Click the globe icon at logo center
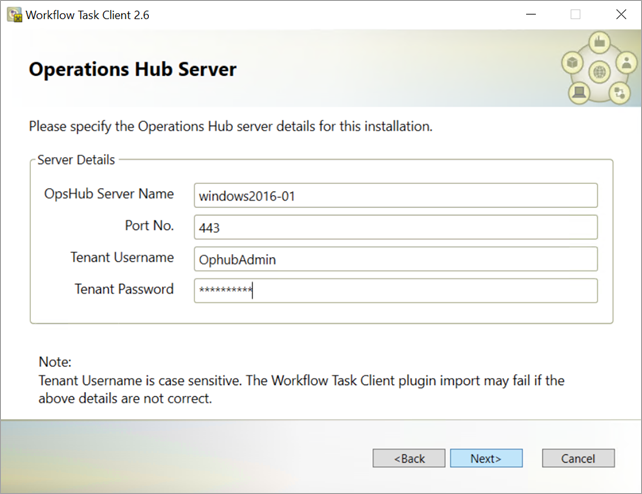Image resolution: width=642 pixels, height=494 pixels. (599, 72)
